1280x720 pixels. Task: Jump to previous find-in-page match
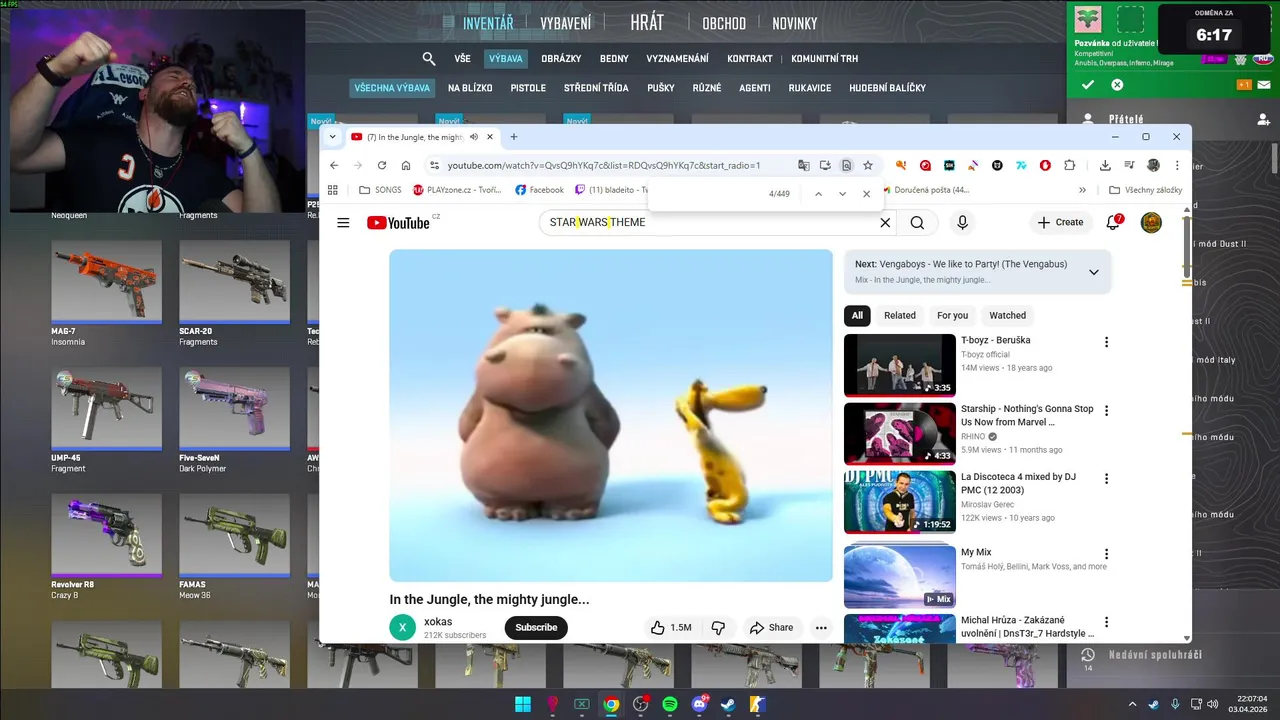(818, 194)
